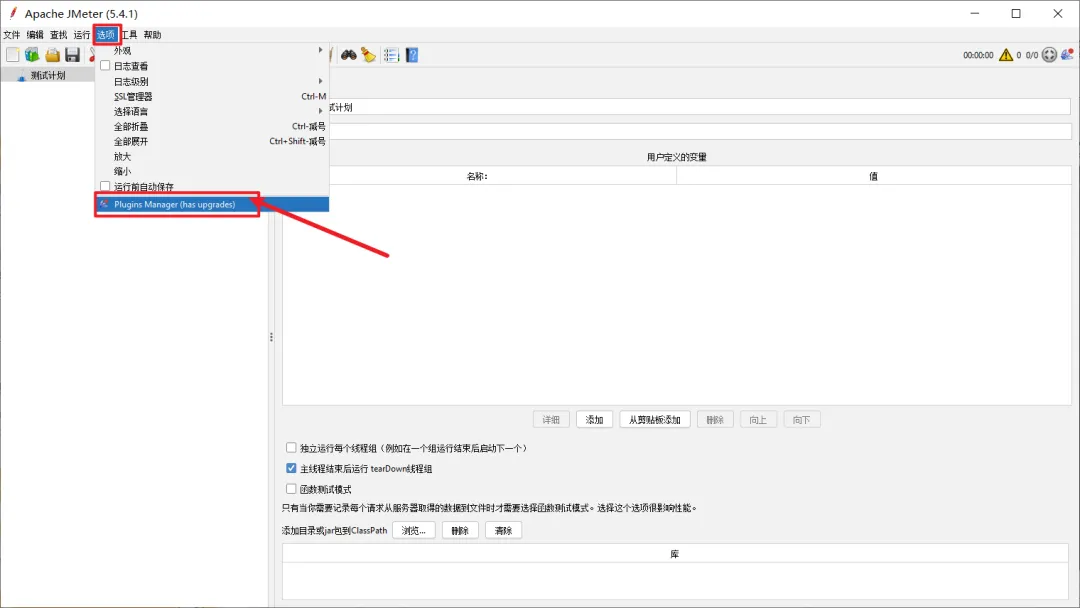
Task: Click the 清除 button
Action: [503, 530]
